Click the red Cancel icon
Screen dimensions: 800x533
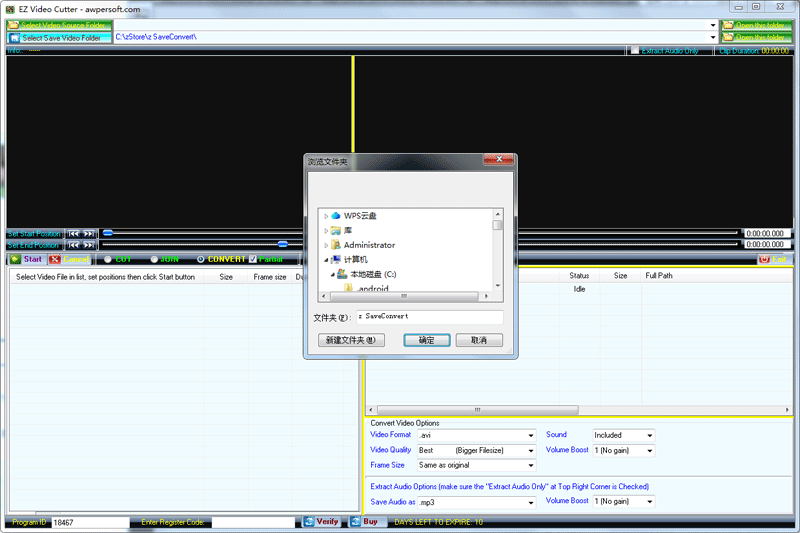(x=55, y=259)
